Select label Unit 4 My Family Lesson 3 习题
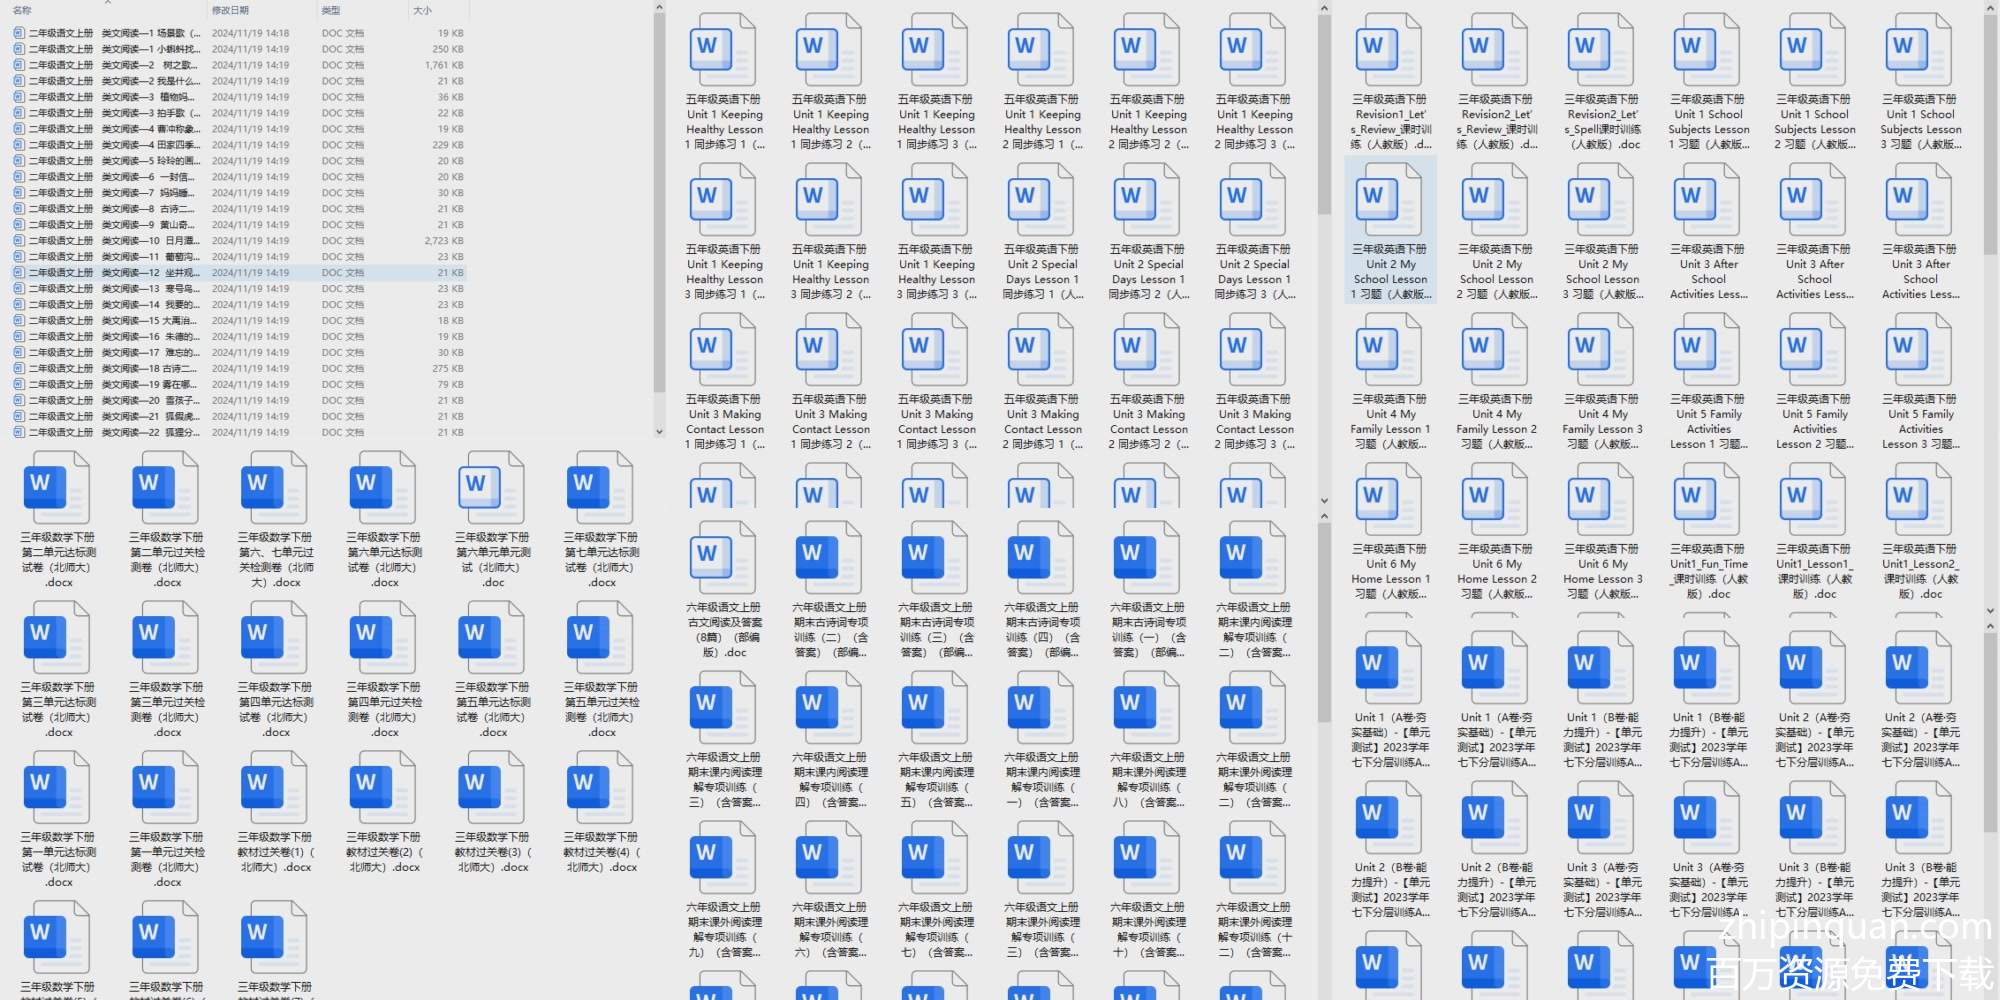The image size is (2000, 1000). [x=1602, y=422]
